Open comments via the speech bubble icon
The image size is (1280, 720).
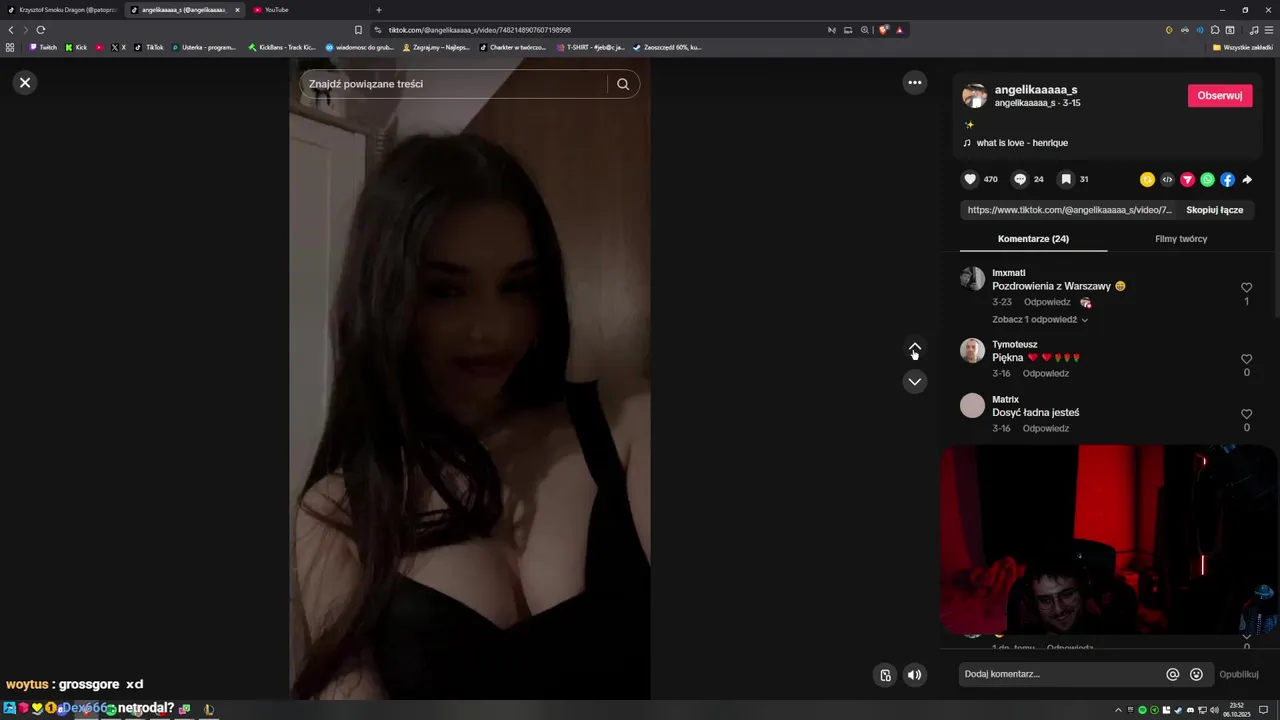[1020, 179]
